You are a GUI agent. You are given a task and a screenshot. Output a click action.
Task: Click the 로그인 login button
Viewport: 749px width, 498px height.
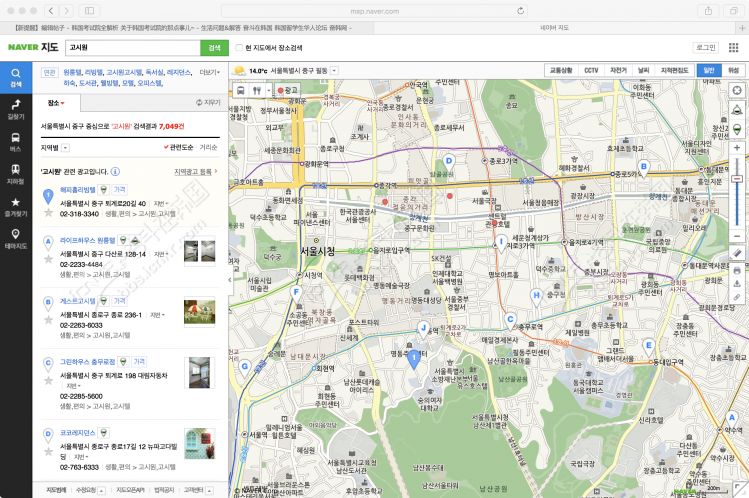pyautogui.click(x=706, y=47)
